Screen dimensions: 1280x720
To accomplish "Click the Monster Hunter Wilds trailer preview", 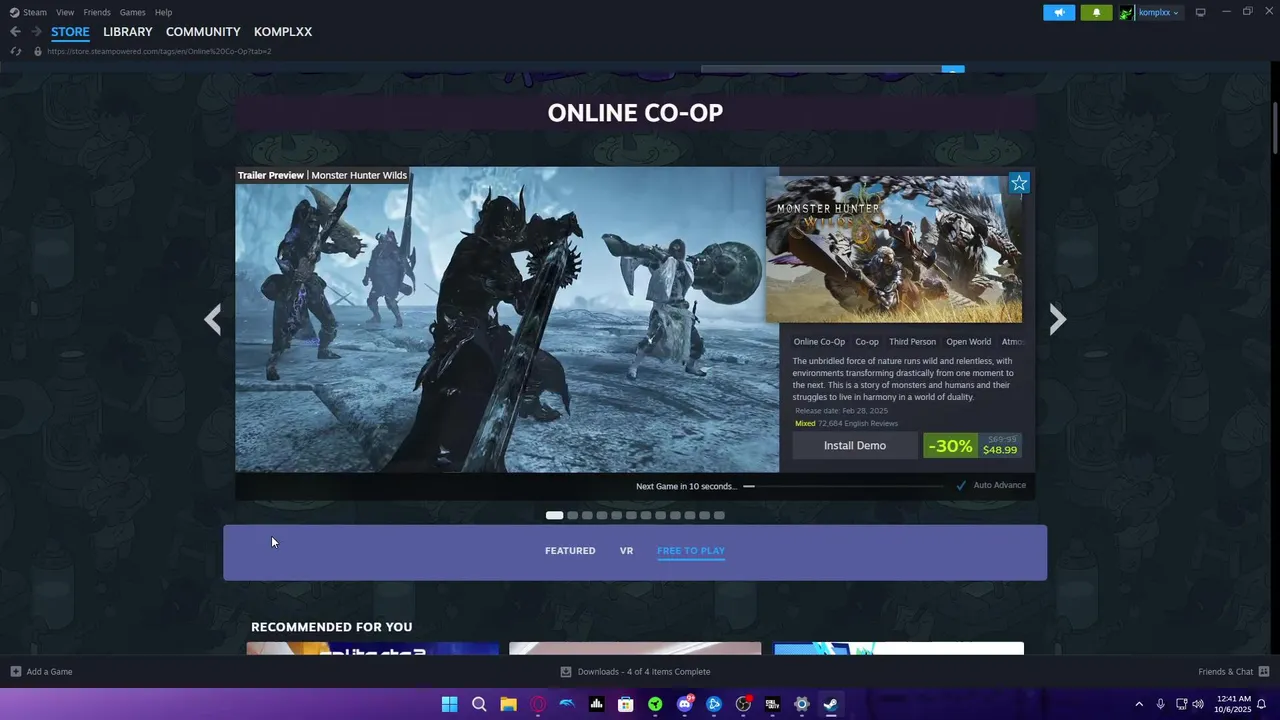I will [507, 319].
